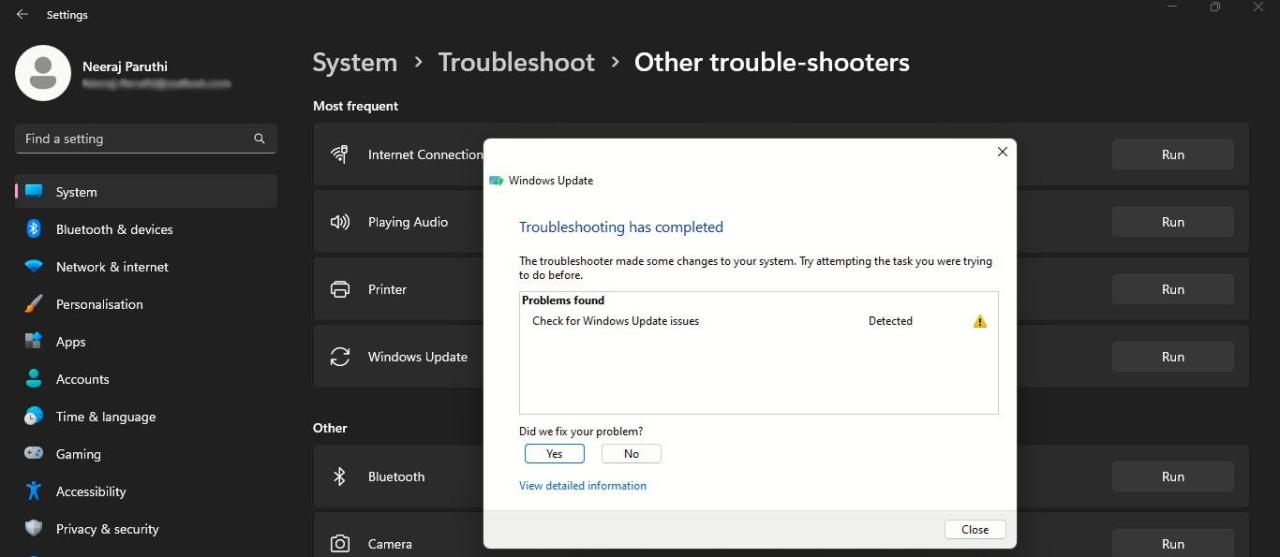Click the Camera troubleshooter icon
The image size is (1280, 557).
tap(340, 544)
